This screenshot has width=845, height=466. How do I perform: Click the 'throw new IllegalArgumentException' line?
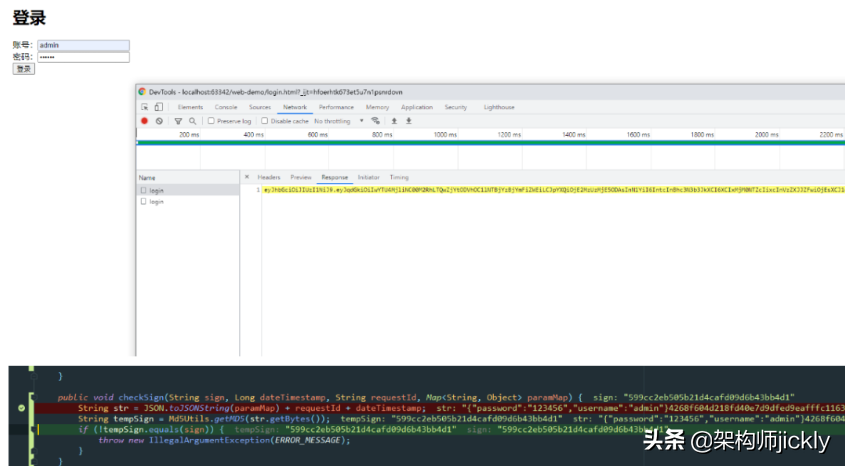click(x=224, y=440)
